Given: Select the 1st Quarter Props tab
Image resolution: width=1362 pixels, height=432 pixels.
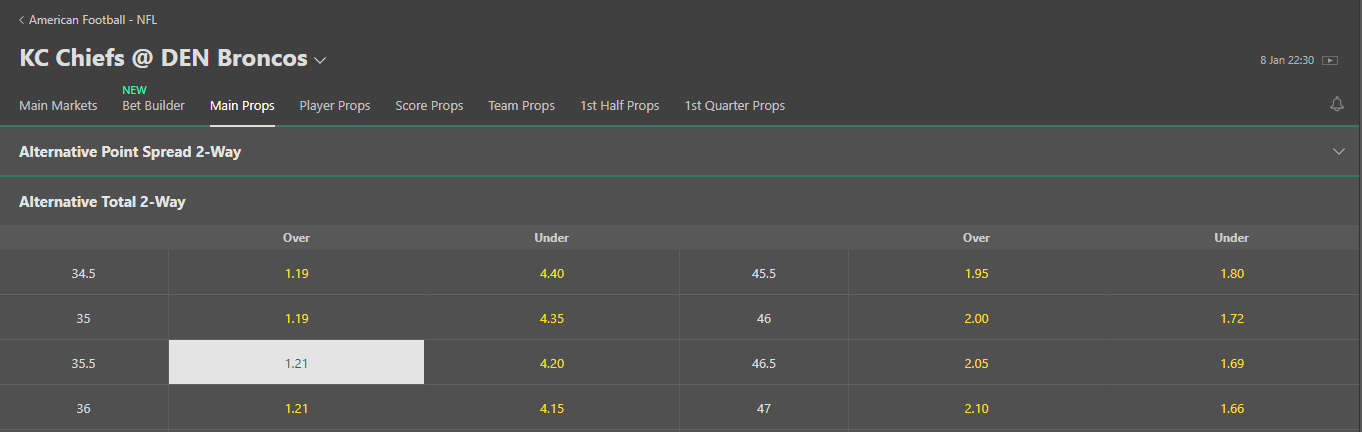Looking at the screenshot, I should click(x=735, y=105).
